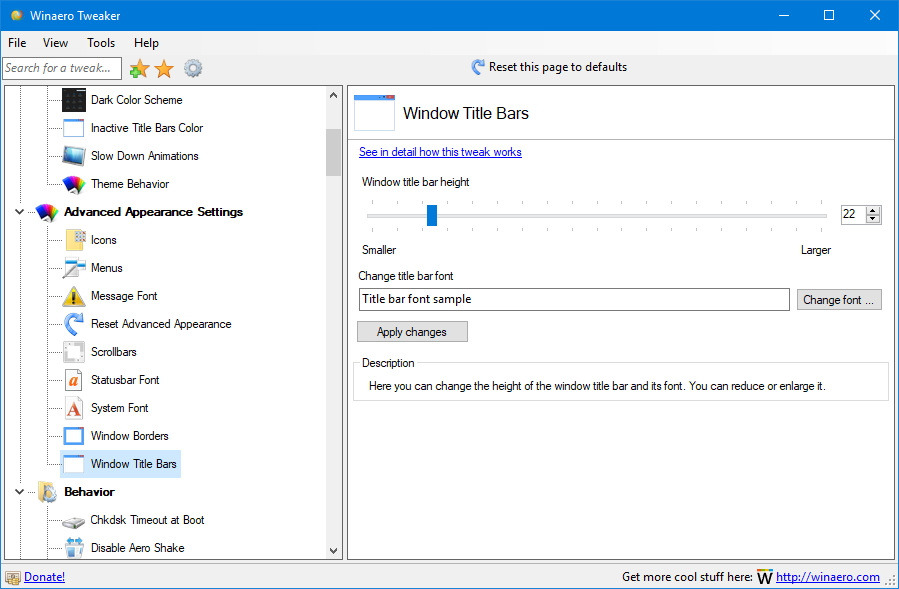Click the Statusbar Font icon
This screenshot has width=899, height=589.
(x=75, y=380)
